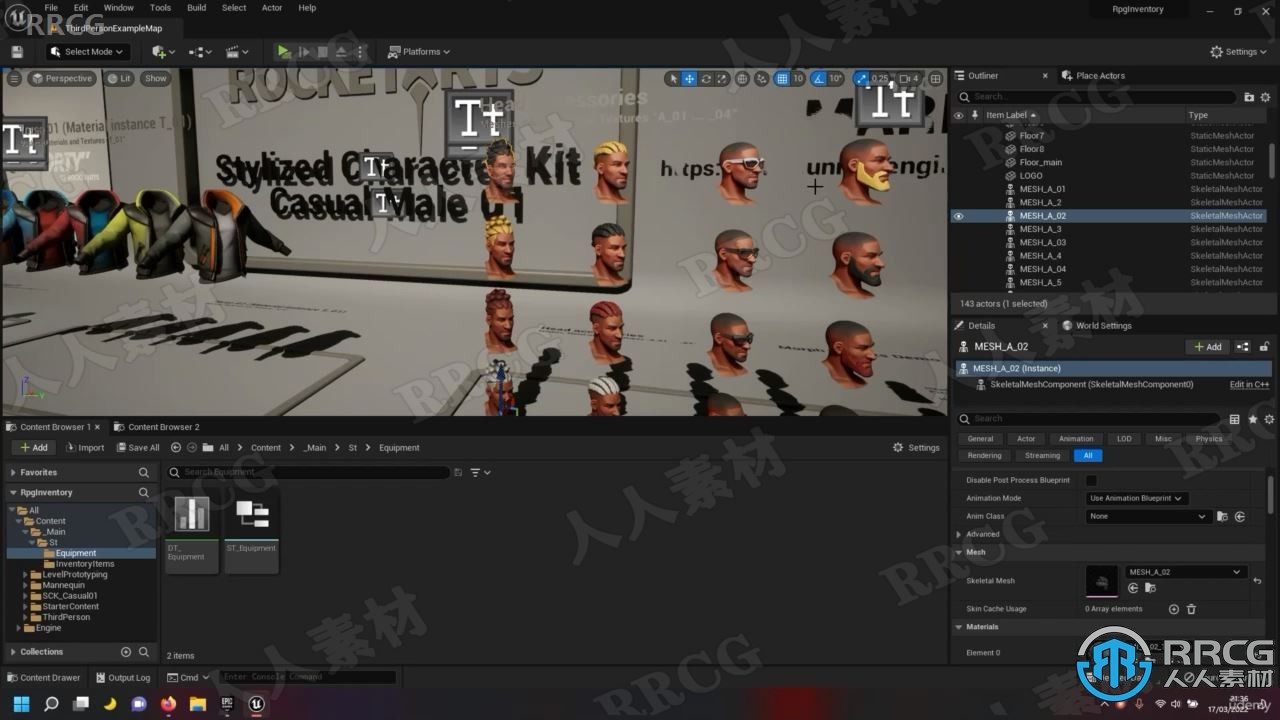Activate the Rotate gizmo tool
This screenshot has width=1280, height=720.
tap(706, 78)
